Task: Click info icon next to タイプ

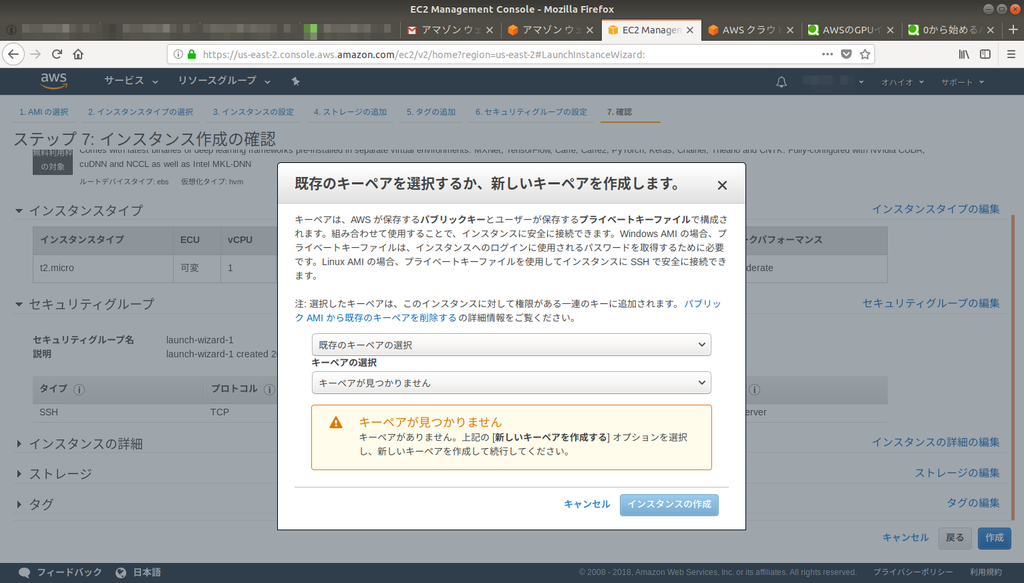Action: pos(79,390)
